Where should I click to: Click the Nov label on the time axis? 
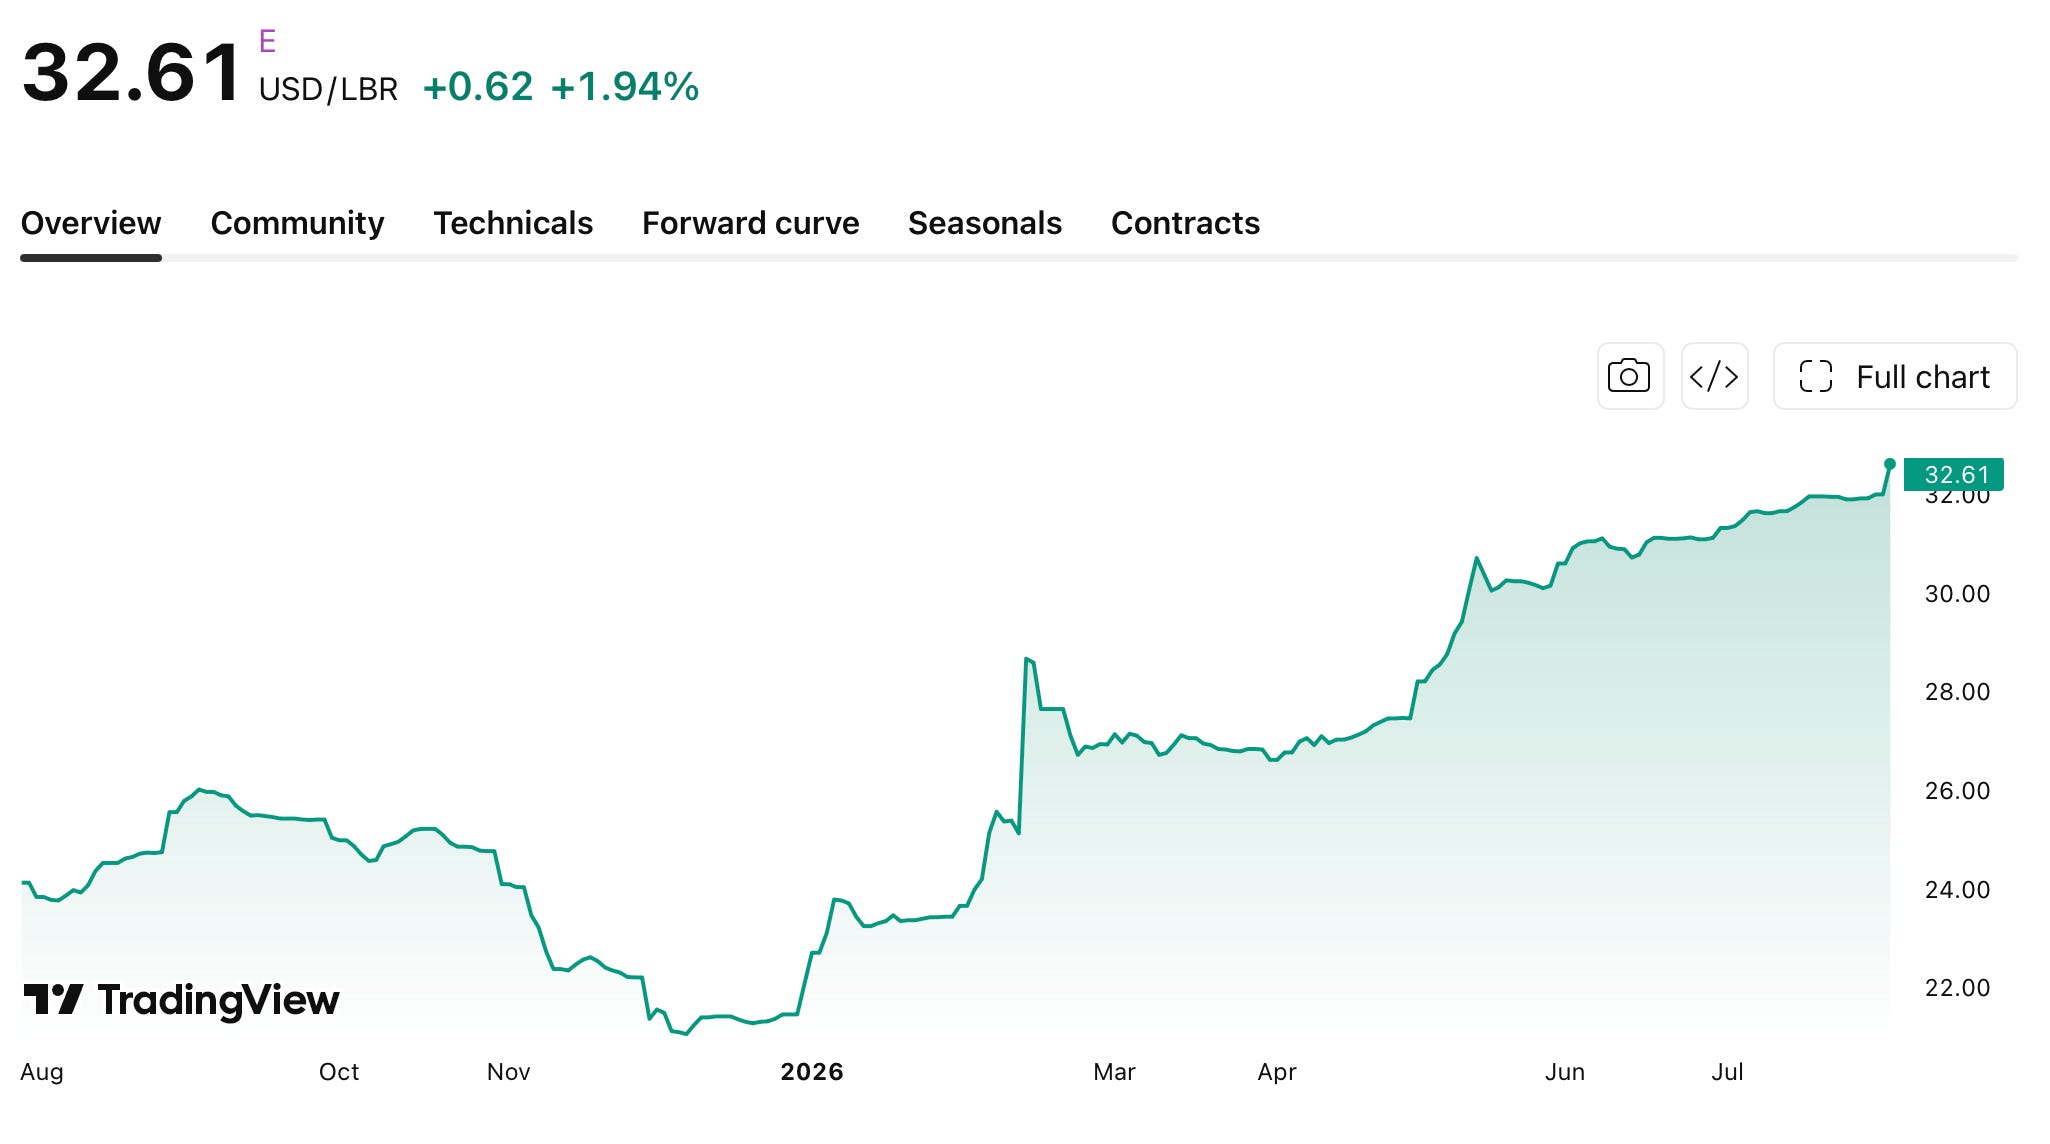508,1072
